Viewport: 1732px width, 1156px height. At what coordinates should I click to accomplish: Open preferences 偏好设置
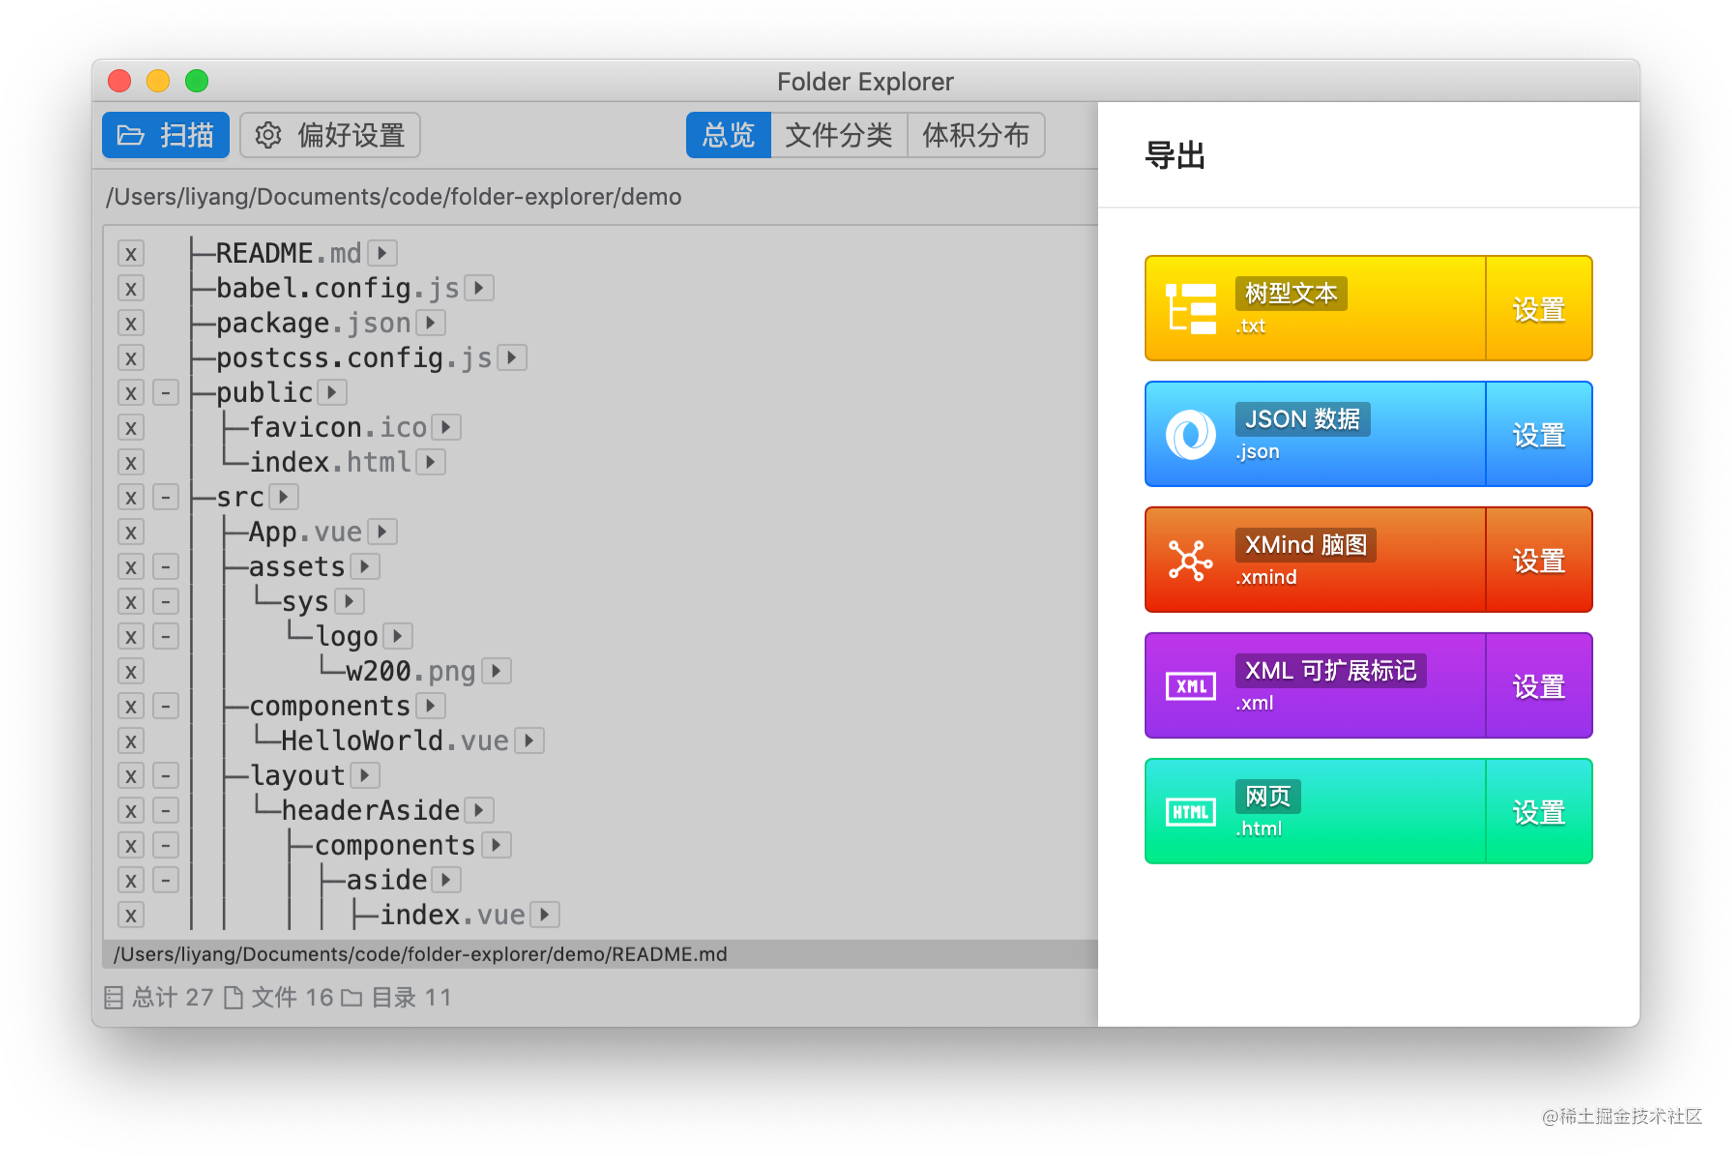[x=330, y=135]
